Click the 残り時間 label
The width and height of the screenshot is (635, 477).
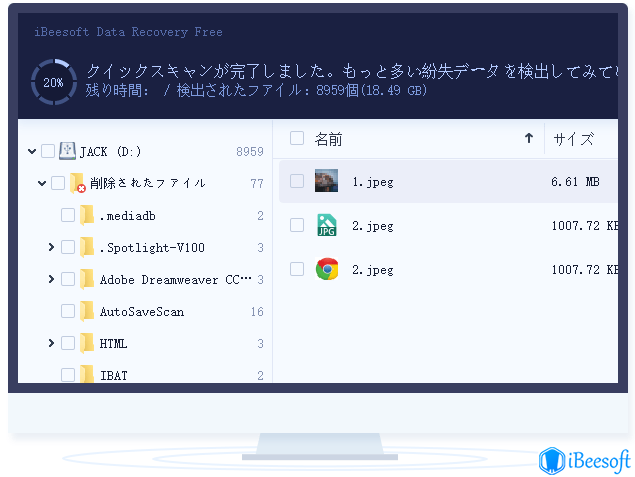pos(117,90)
